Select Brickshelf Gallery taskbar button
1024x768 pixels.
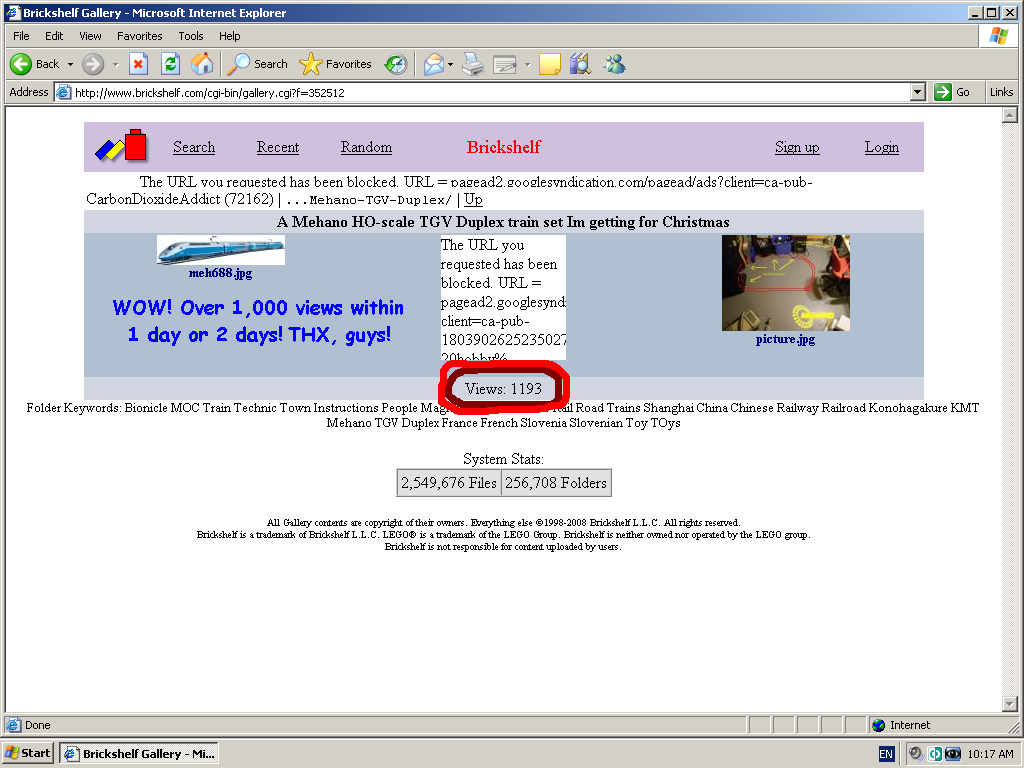click(x=139, y=754)
